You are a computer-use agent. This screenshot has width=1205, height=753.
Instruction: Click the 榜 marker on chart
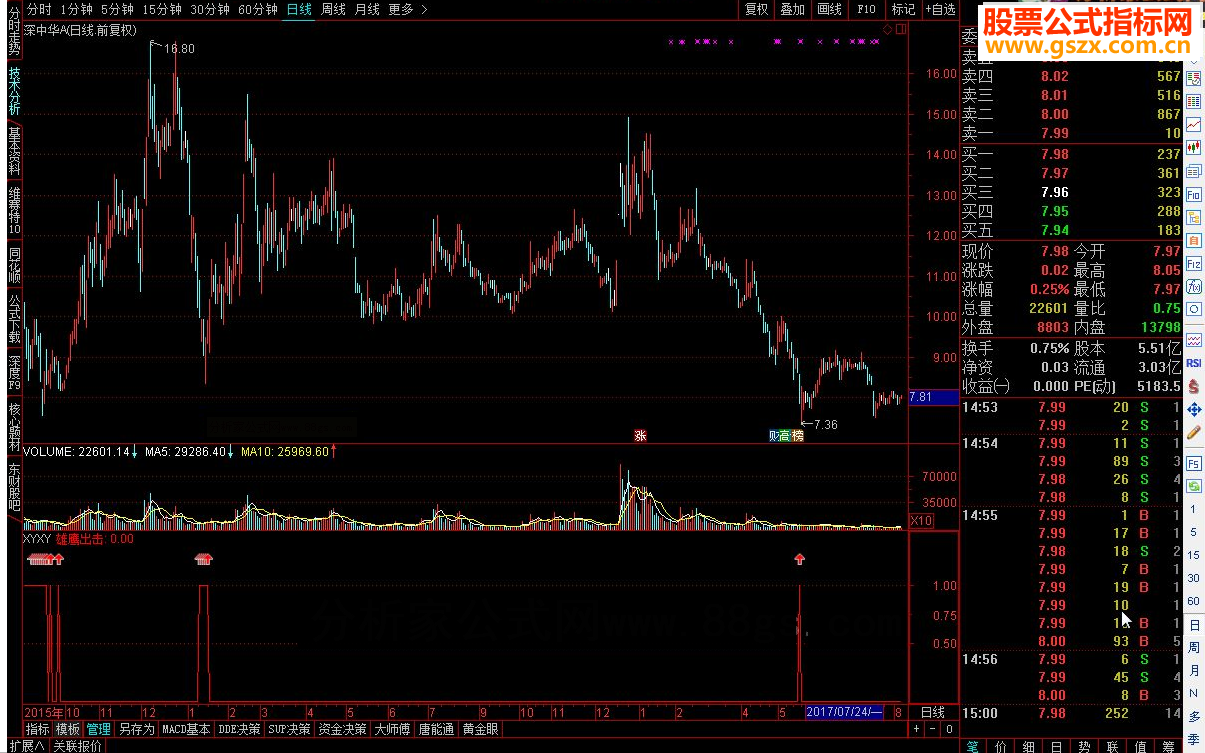point(797,435)
